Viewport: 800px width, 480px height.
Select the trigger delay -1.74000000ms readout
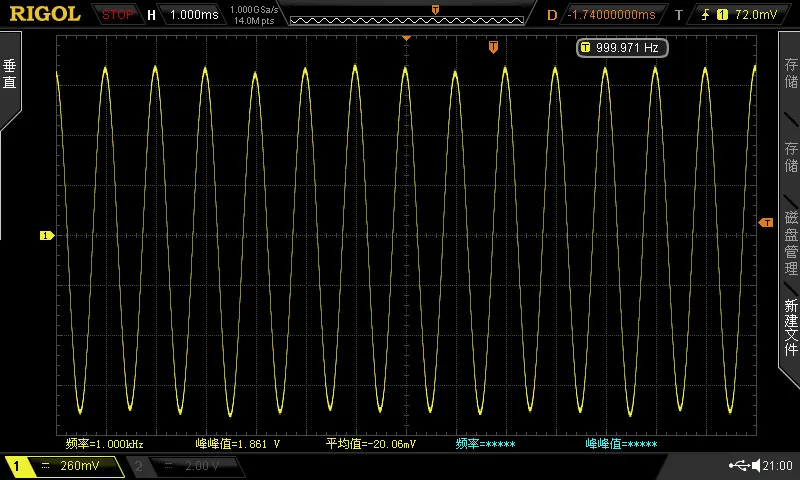click(611, 15)
